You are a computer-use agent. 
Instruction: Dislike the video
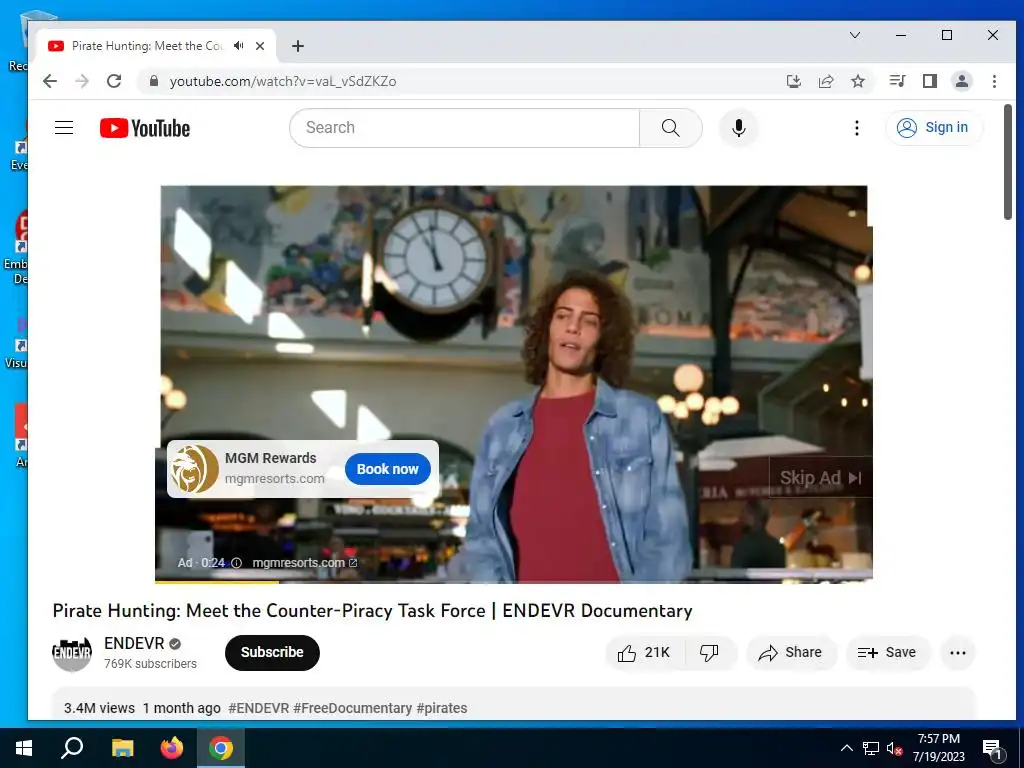click(709, 652)
